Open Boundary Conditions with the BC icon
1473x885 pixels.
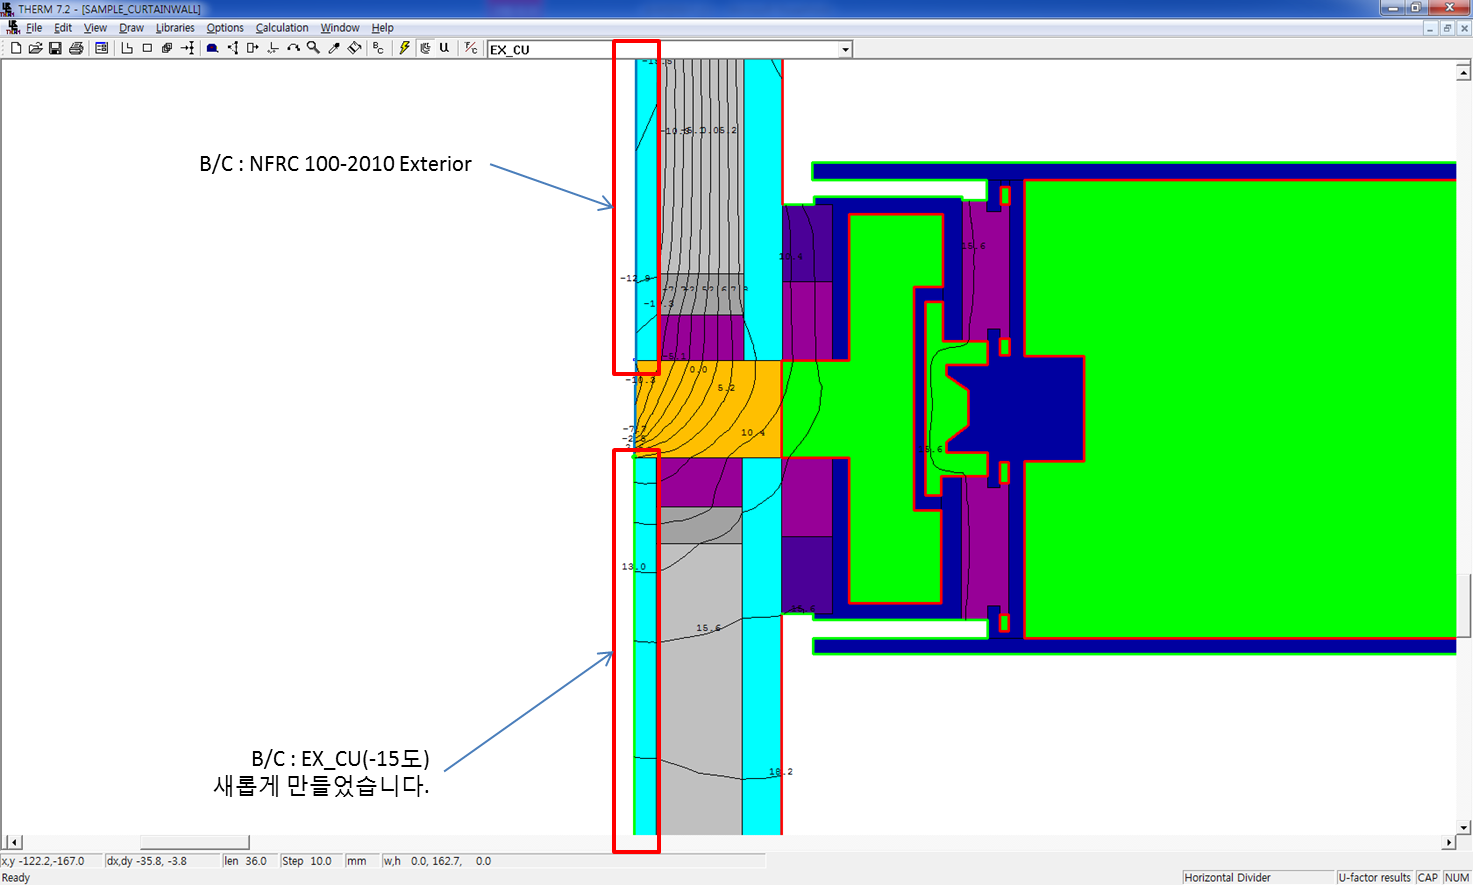(x=378, y=48)
